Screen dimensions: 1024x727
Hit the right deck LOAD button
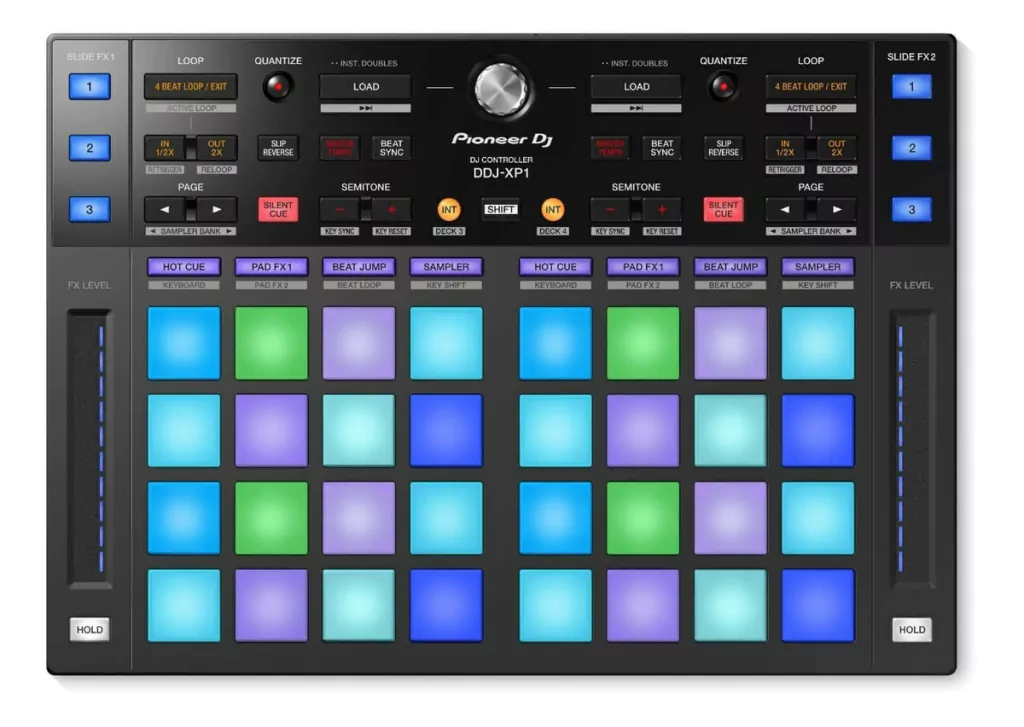[636, 87]
